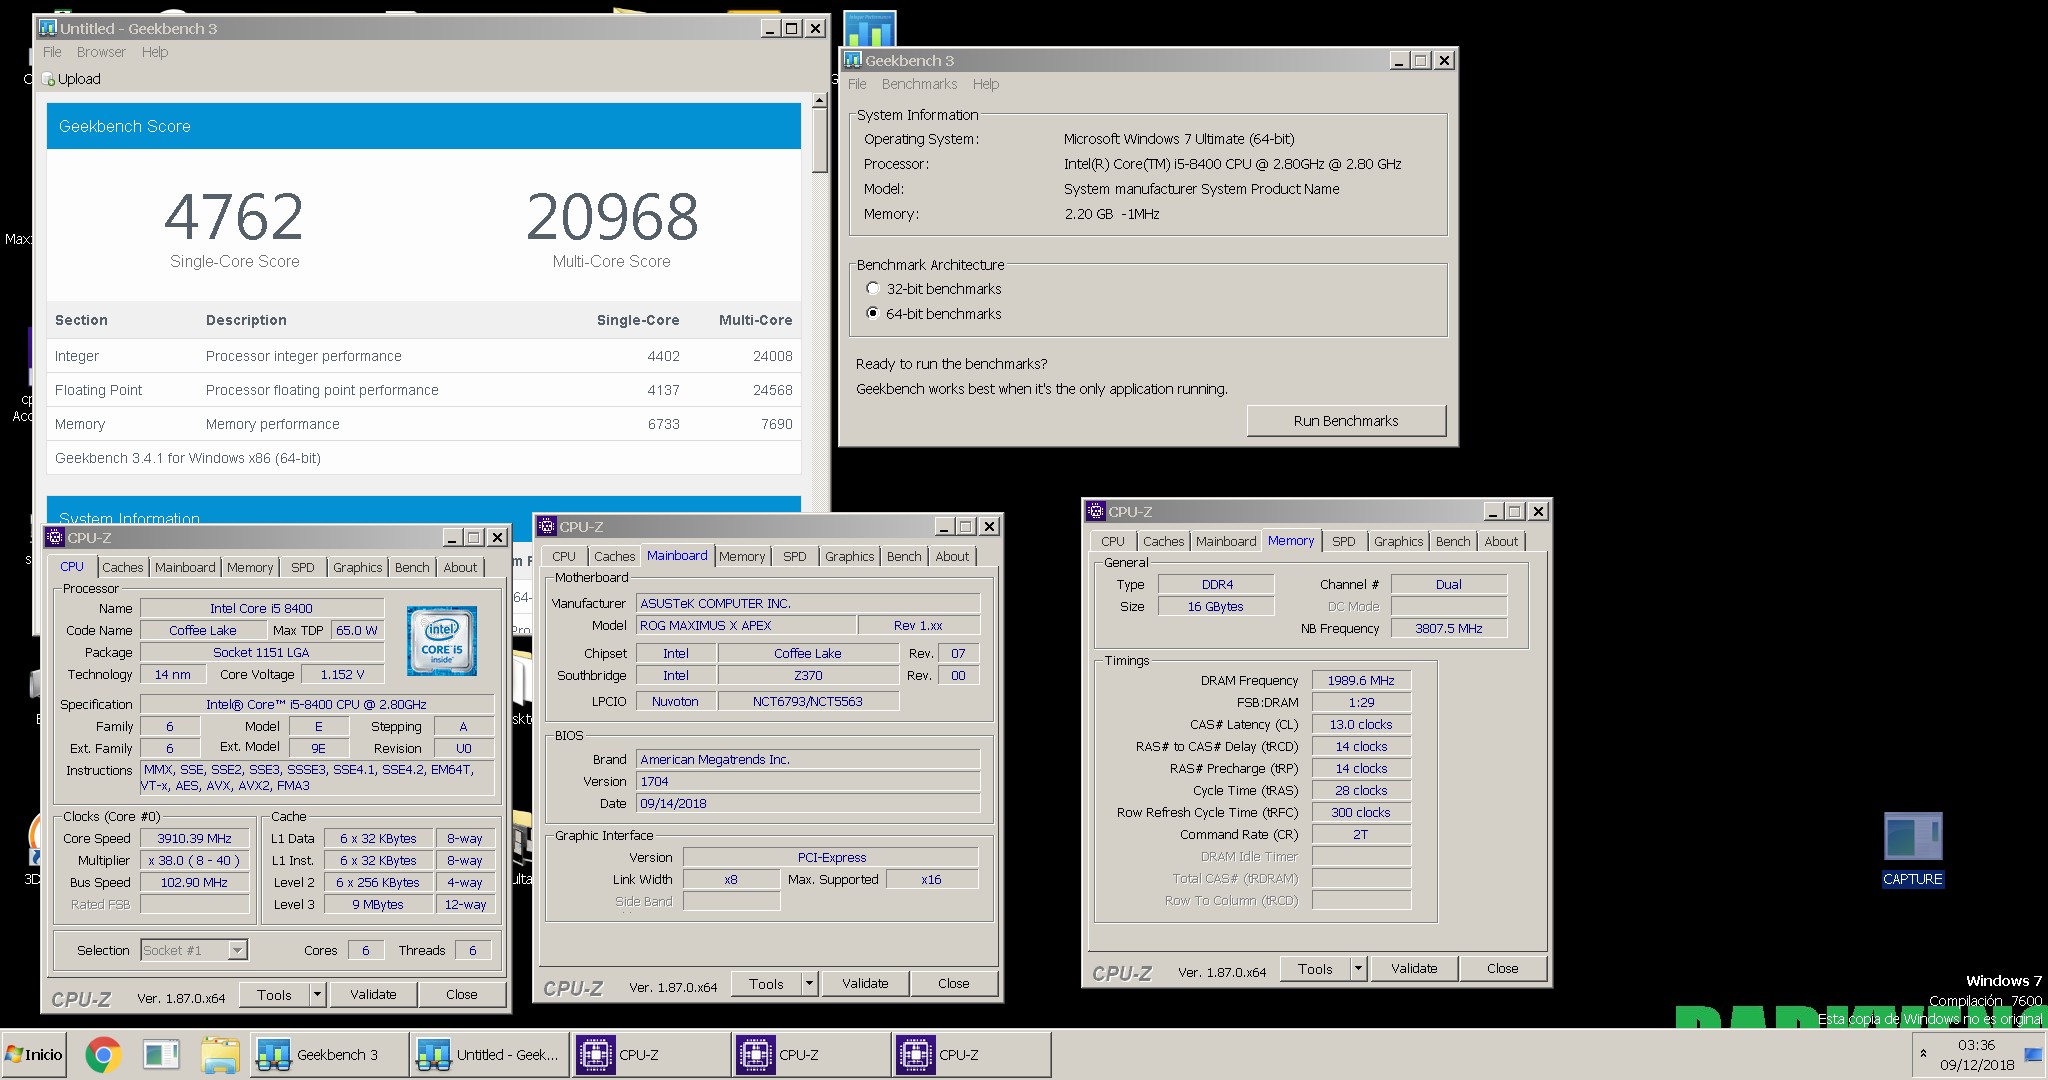
Task: Open Tools dropdown arrow in CPU window
Action: tap(317, 994)
